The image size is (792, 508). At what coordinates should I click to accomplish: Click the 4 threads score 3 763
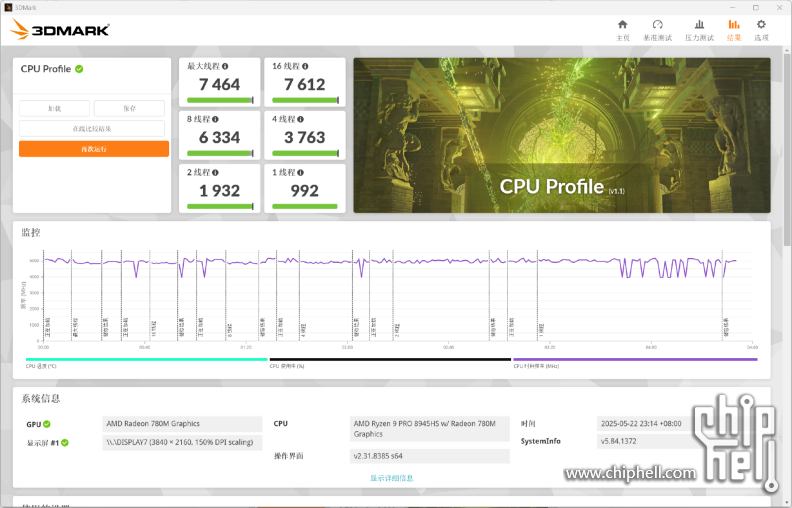point(305,137)
